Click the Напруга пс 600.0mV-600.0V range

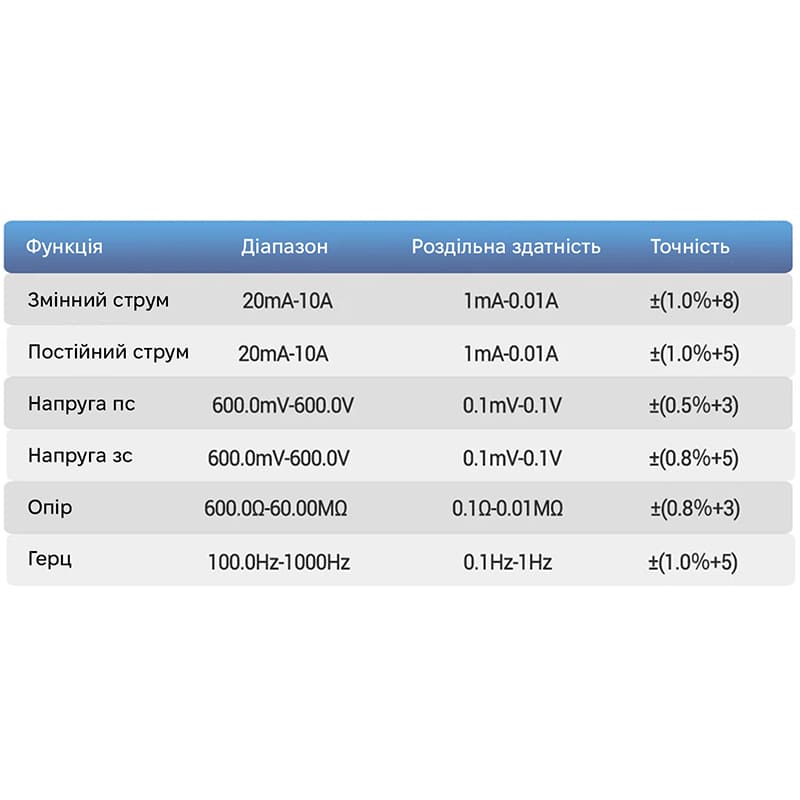283,406
